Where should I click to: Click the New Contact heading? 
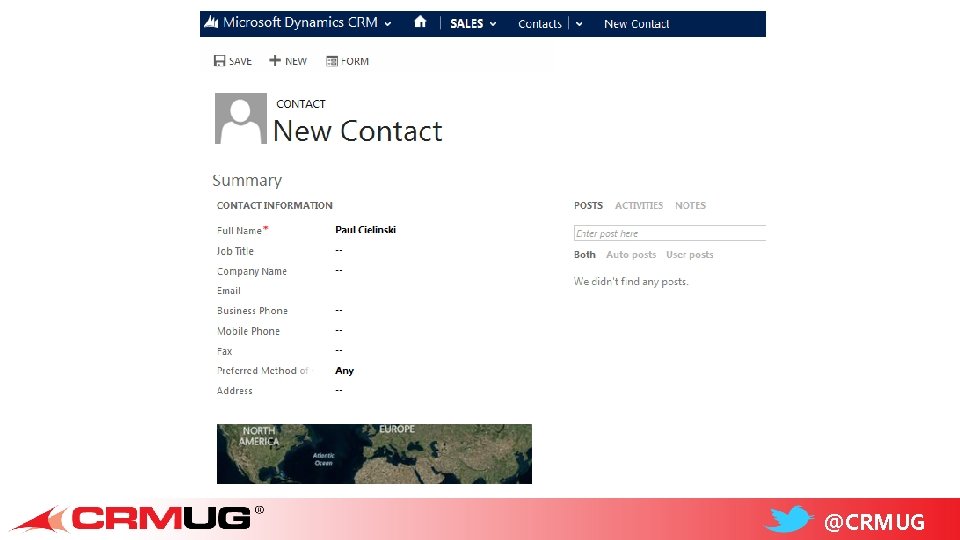click(358, 131)
